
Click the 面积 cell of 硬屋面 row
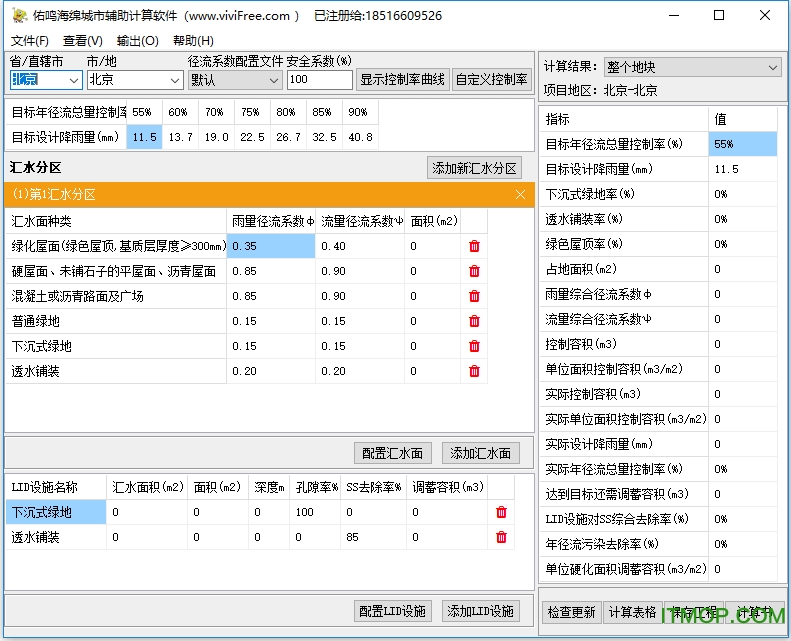click(433, 271)
